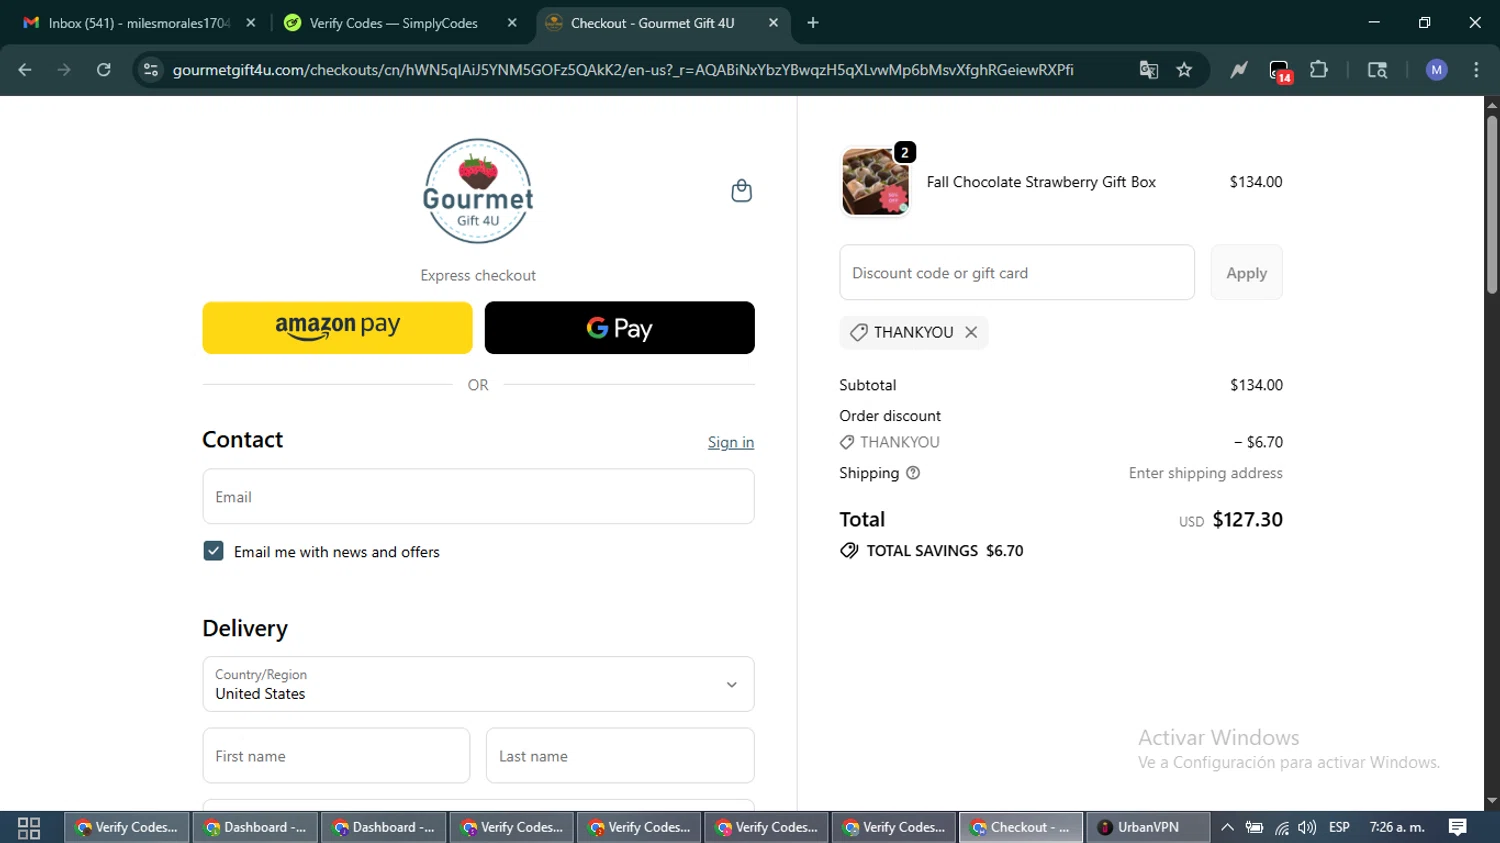Show hidden system tray icons

tap(1227, 827)
